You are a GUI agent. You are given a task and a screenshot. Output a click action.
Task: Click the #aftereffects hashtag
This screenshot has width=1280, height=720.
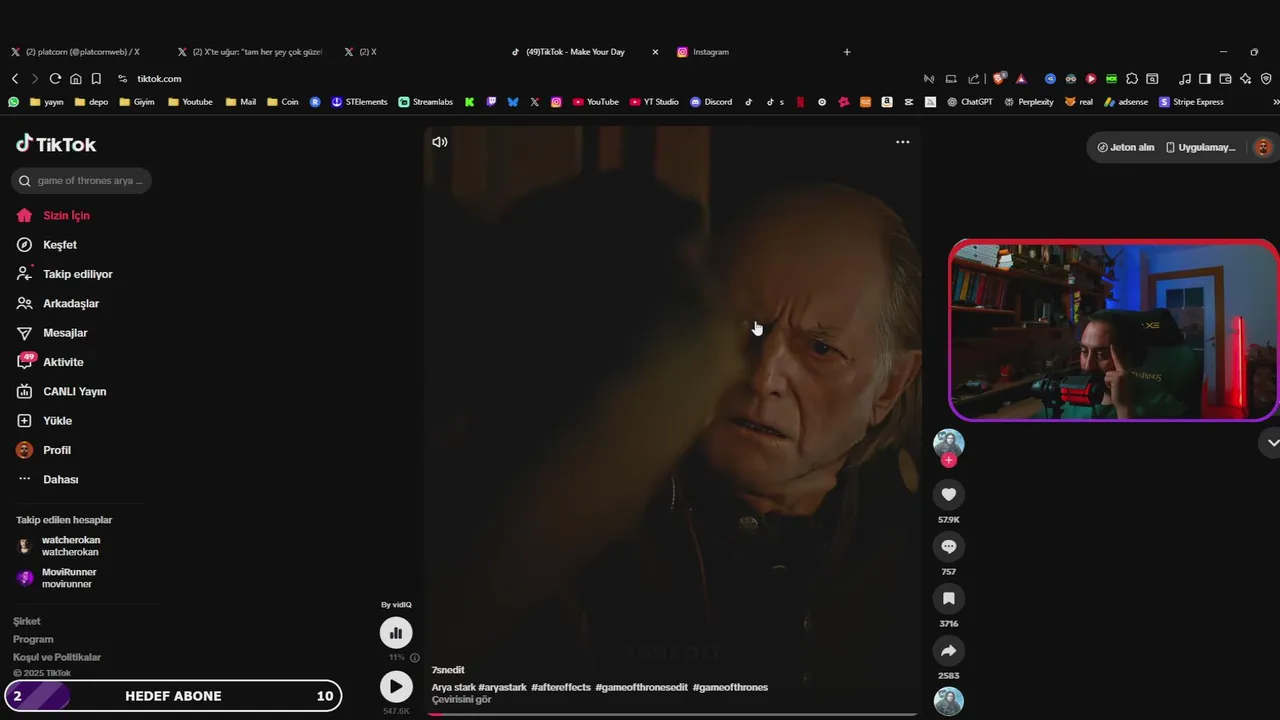[x=561, y=687]
